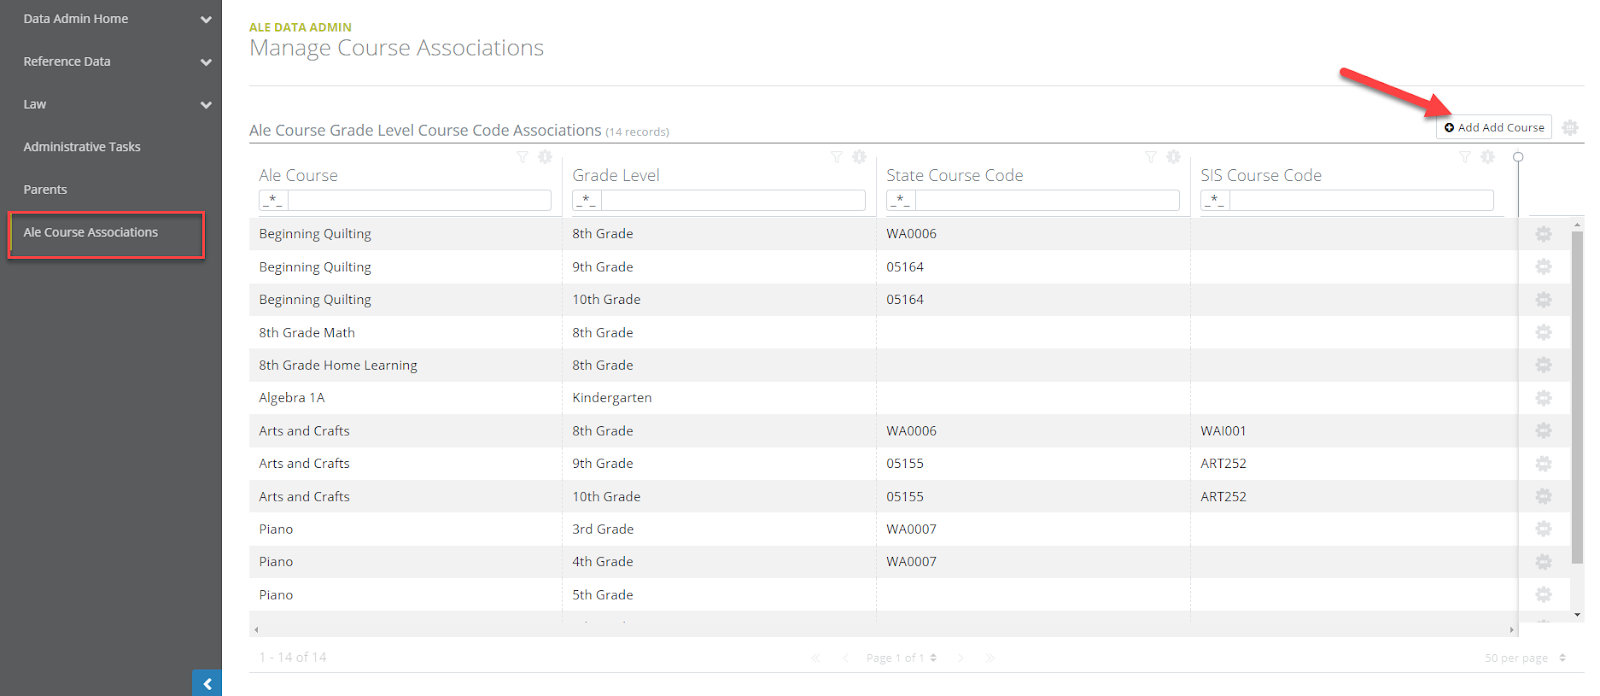
Task: Click the State Course Code filter text field
Action: coord(1047,200)
